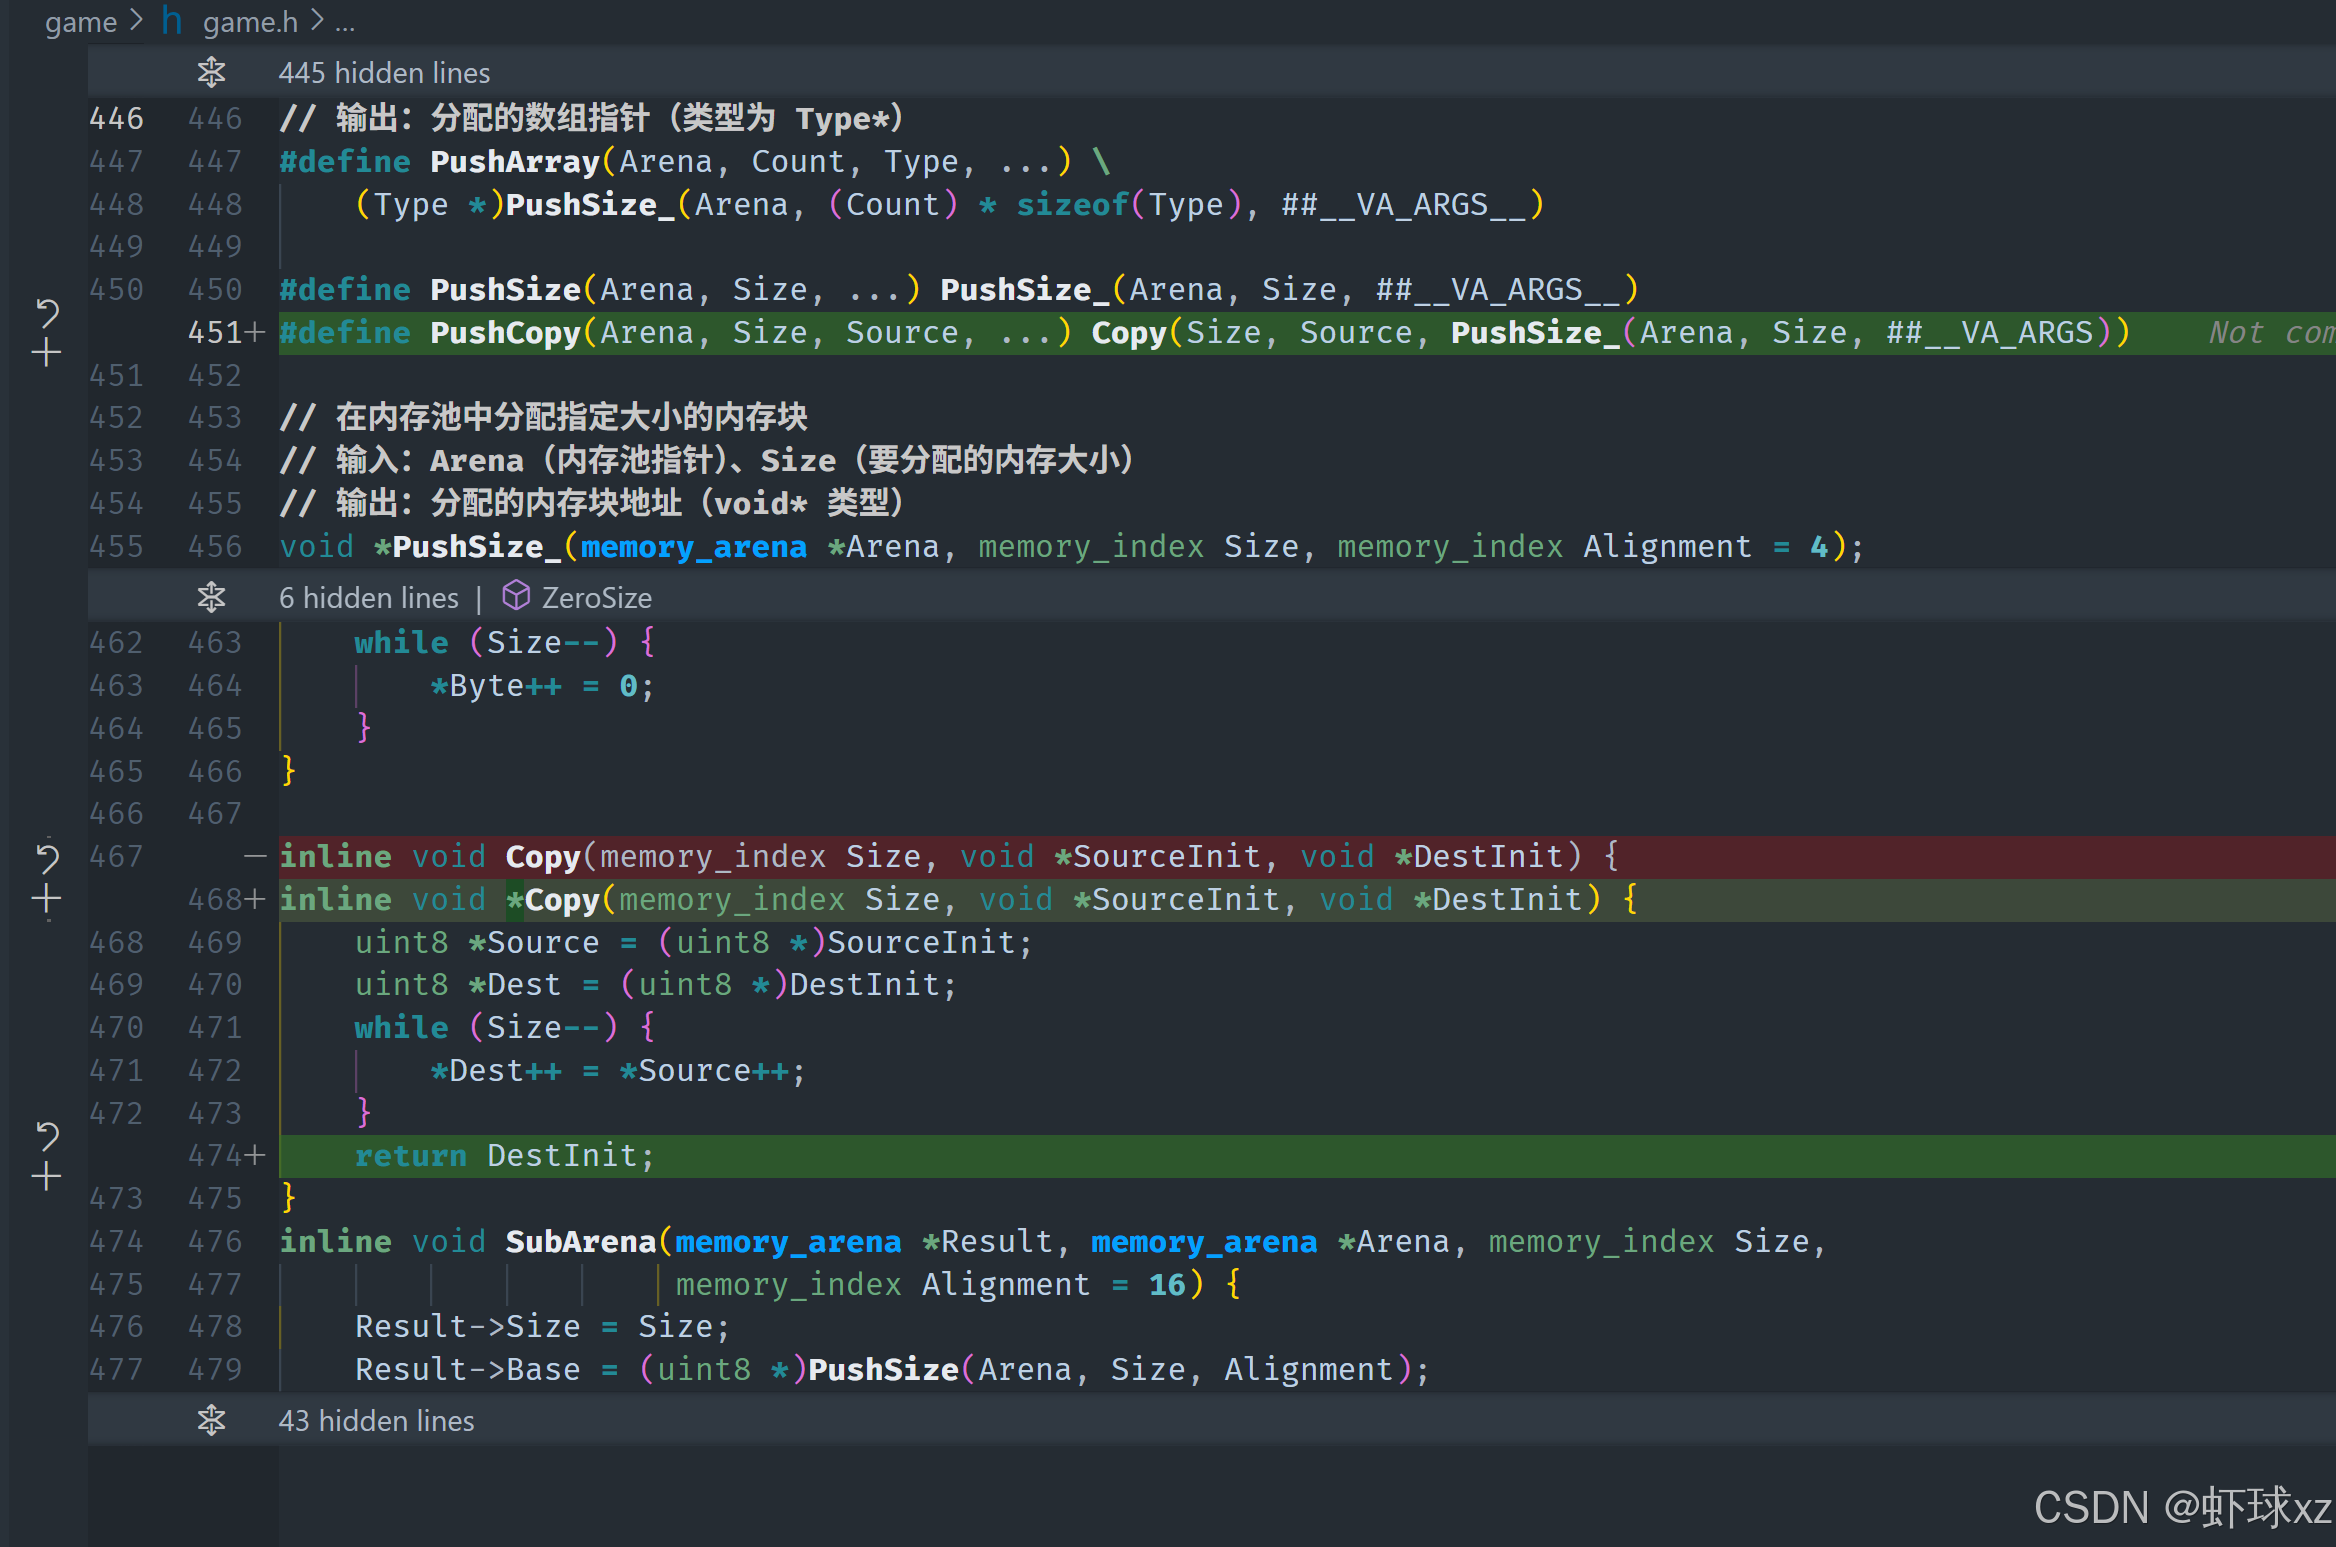Expand the '43 hidden lines' region
Image resolution: width=2336 pixels, height=1547 pixels.
pos(376,1421)
